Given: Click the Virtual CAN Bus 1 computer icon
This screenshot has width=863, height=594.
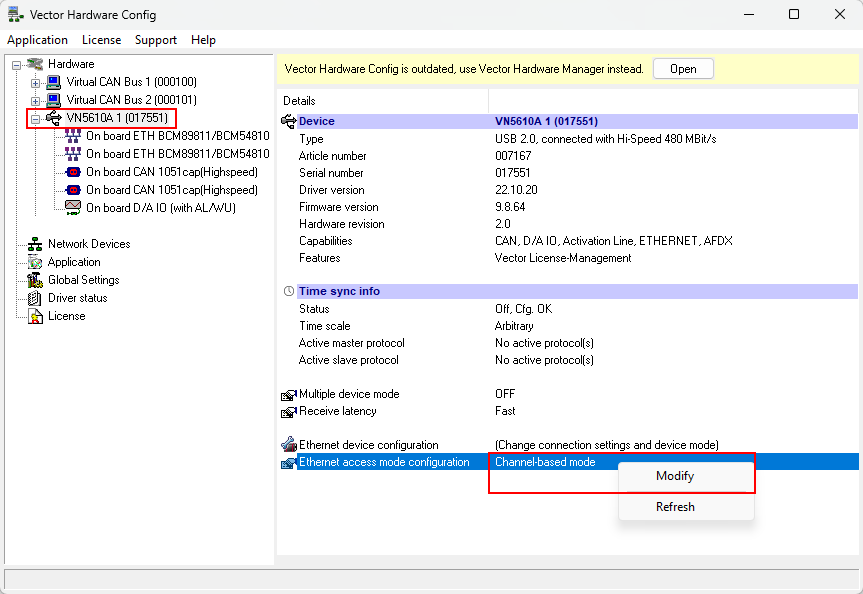Looking at the screenshot, I should [x=53, y=82].
